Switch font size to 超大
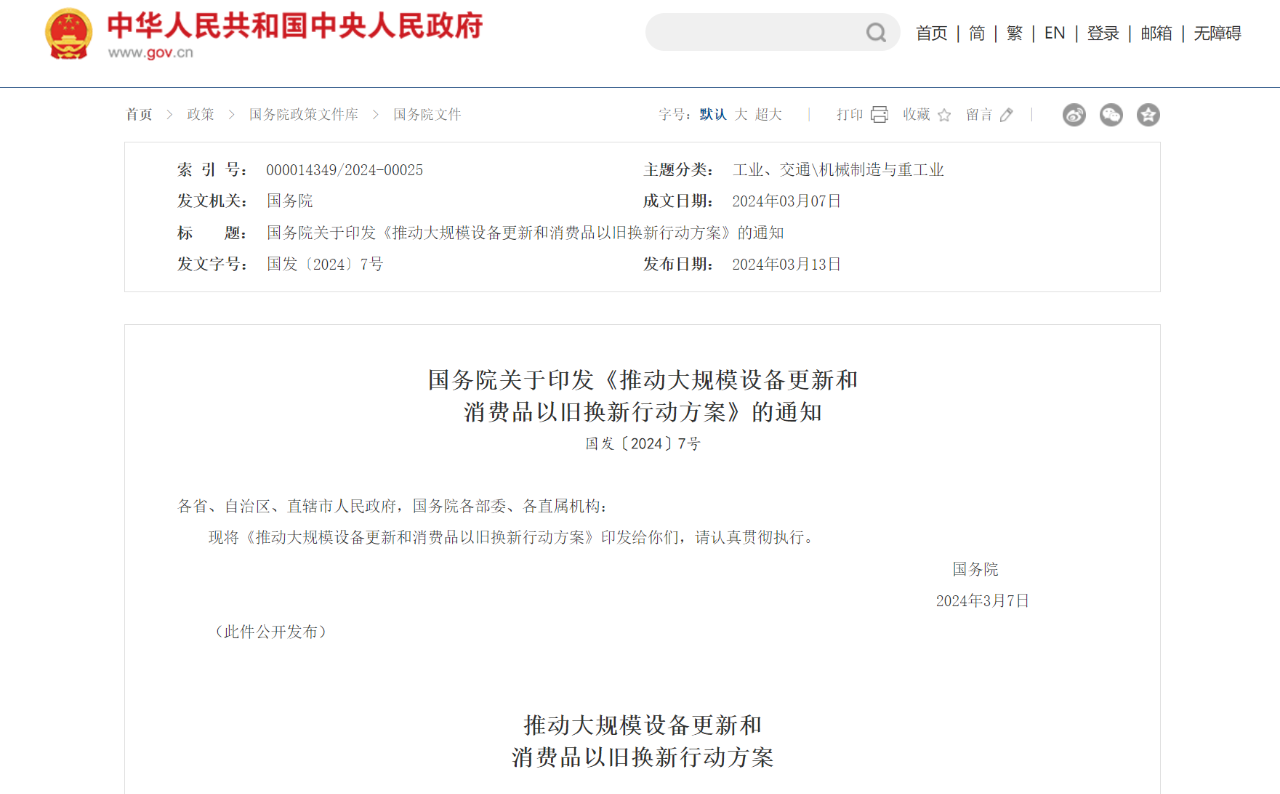Image resolution: width=1280 pixels, height=794 pixels. click(x=768, y=115)
